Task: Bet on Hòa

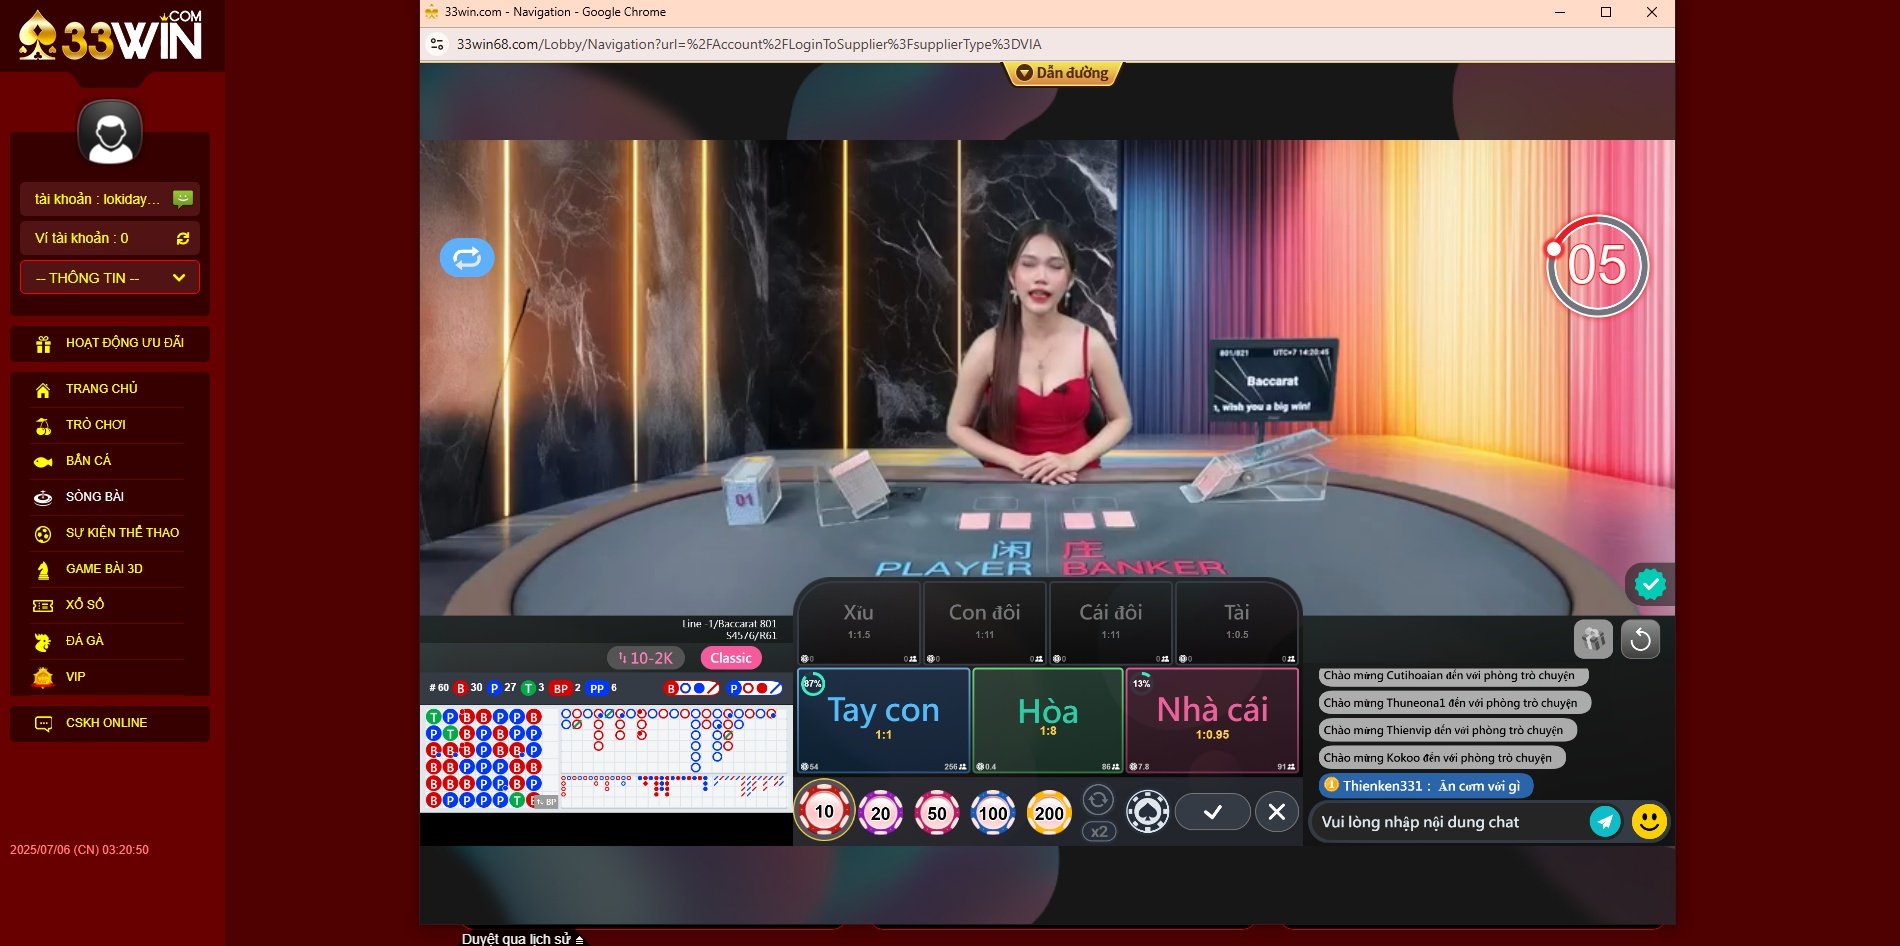Action: 1047,720
